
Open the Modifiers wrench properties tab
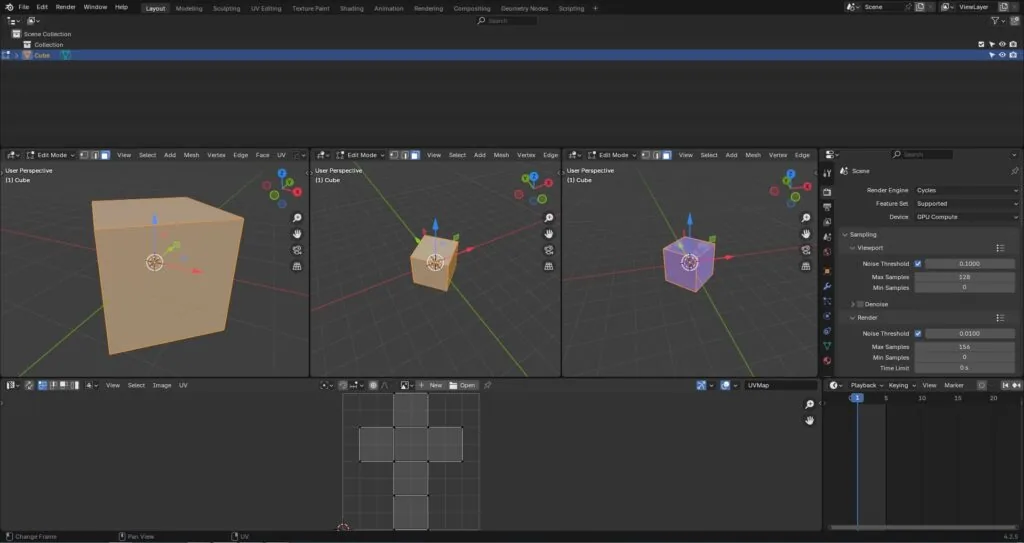coord(827,286)
